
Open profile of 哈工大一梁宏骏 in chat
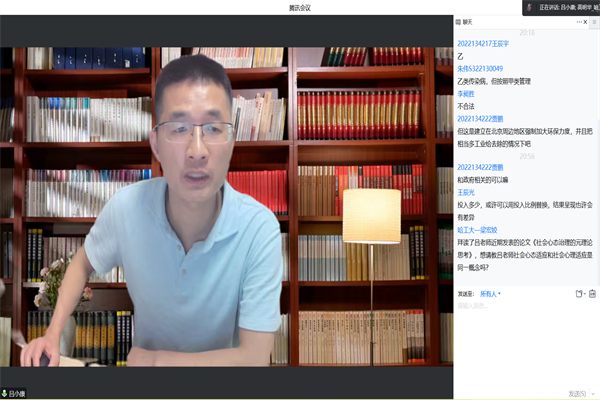[x=477, y=228]
